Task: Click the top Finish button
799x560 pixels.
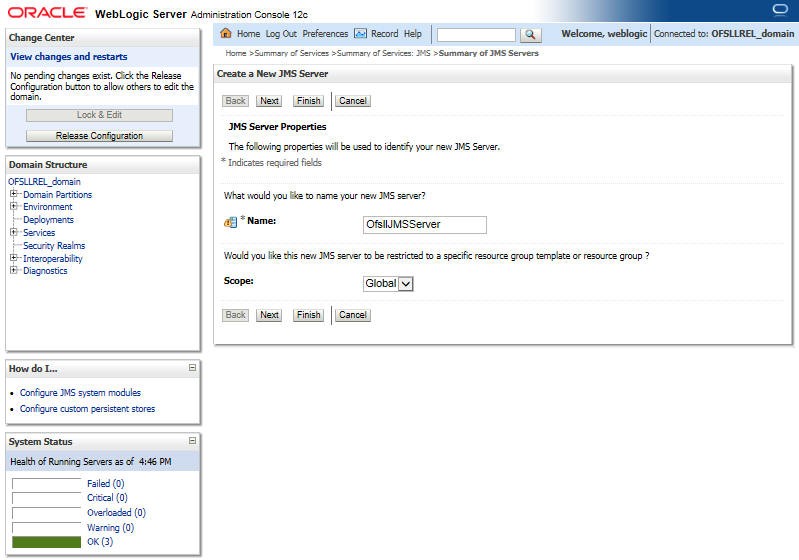Action: click(308, 101)
